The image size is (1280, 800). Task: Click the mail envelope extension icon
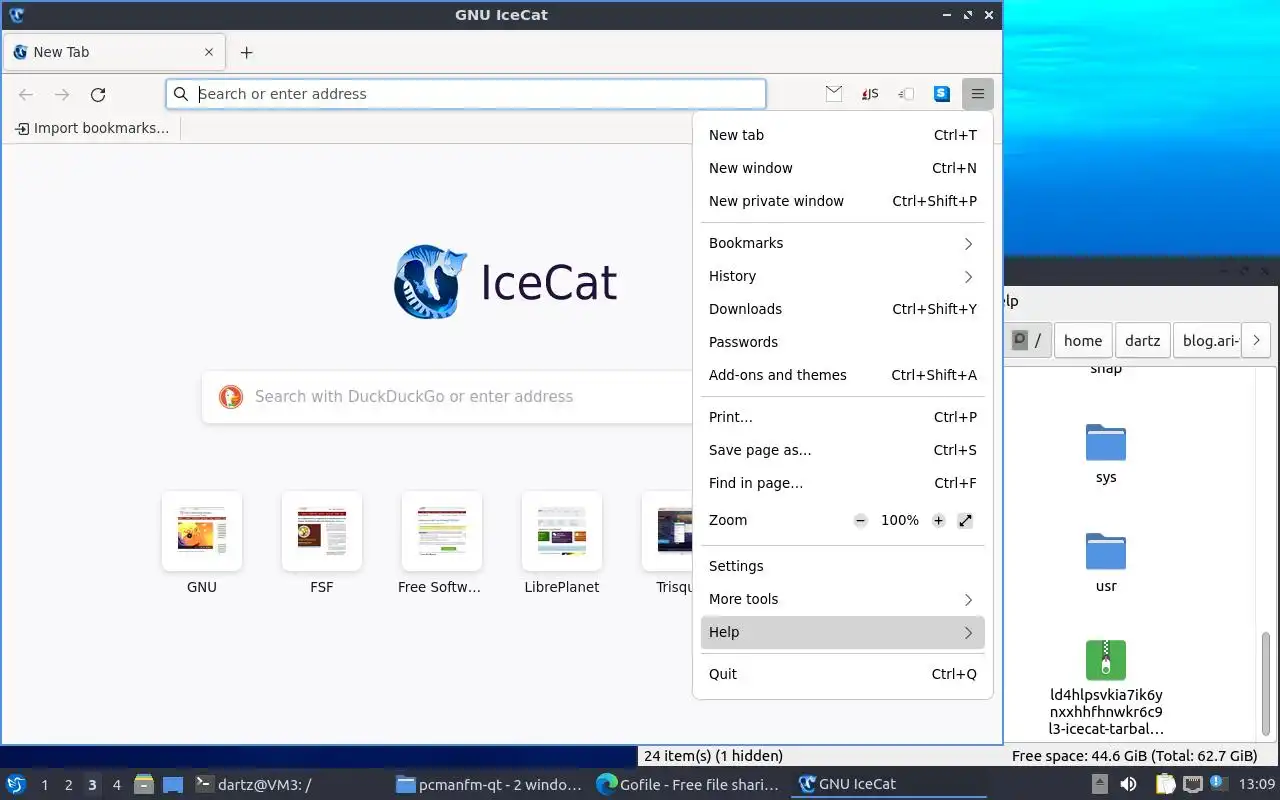click(x=834, y=94)
